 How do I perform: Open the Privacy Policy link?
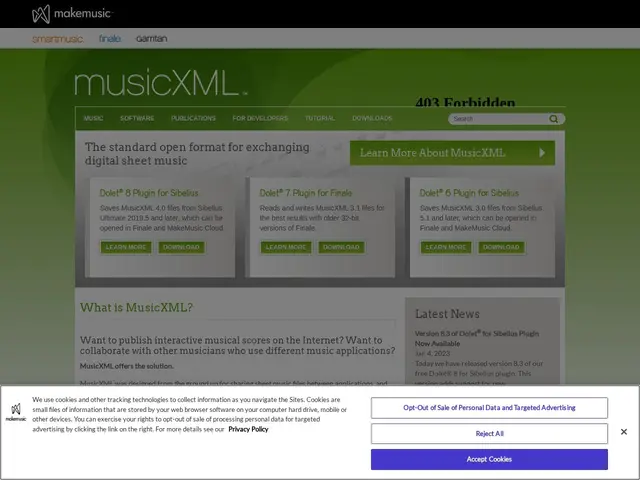[x=248, y=429]
